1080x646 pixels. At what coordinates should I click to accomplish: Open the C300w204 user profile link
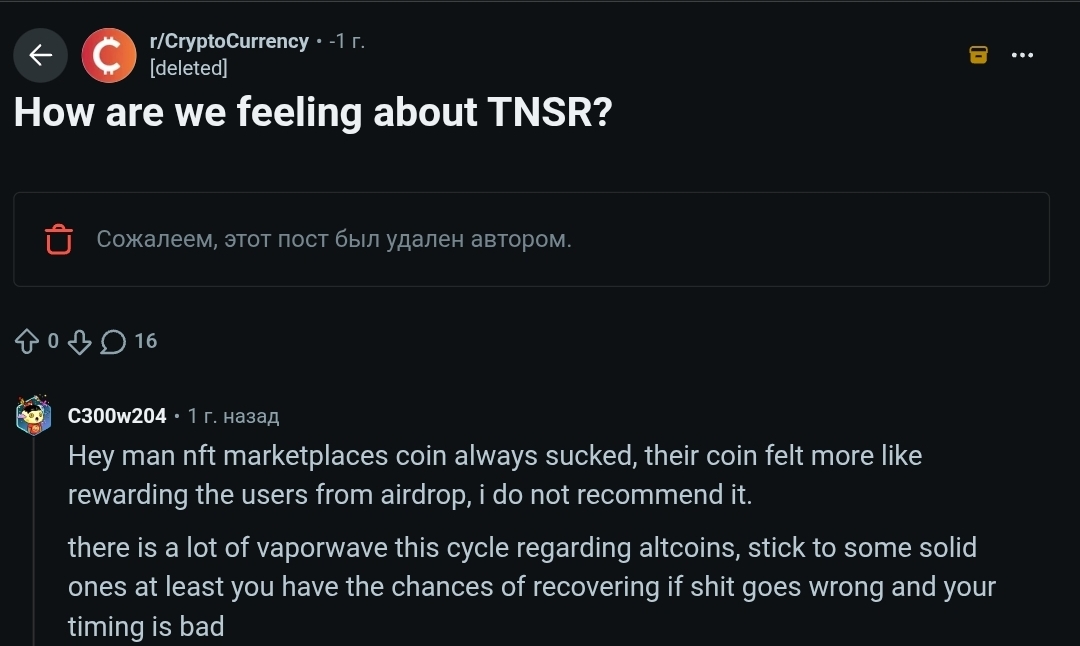pyautogui.click(x=116, y=416)
